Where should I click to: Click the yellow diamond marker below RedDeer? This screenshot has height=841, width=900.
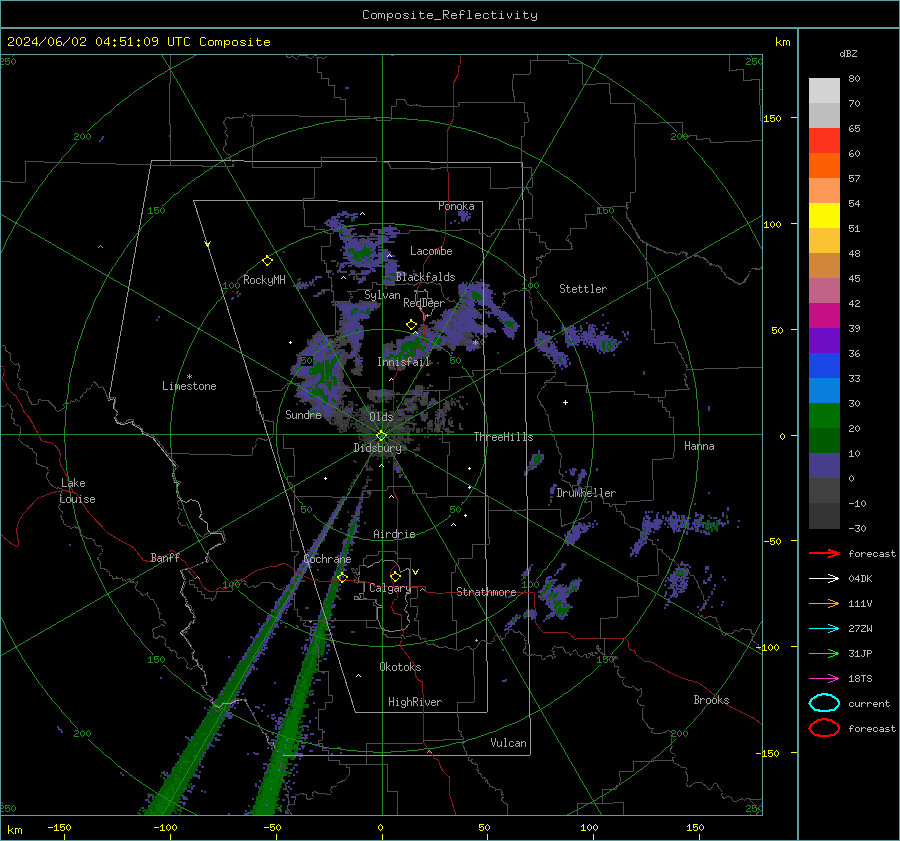(x=412, y=325)
